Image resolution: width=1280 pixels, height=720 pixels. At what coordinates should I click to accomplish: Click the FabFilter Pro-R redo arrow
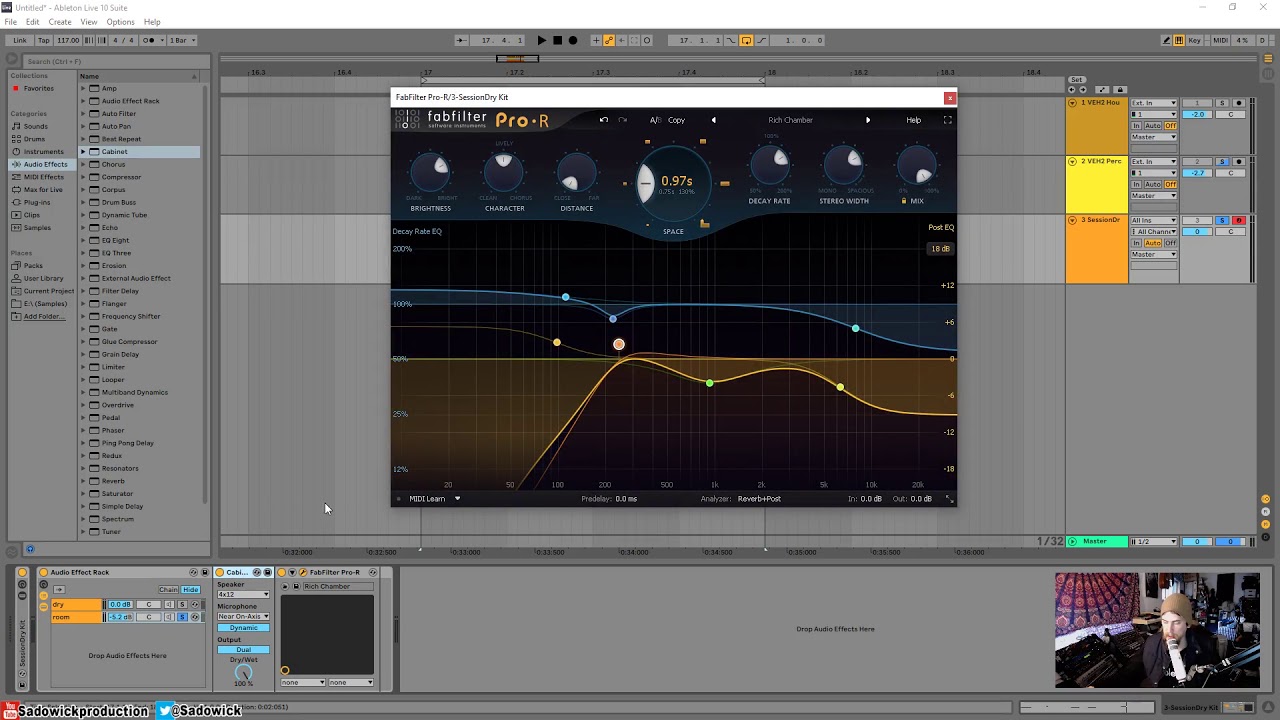[622, 120]
